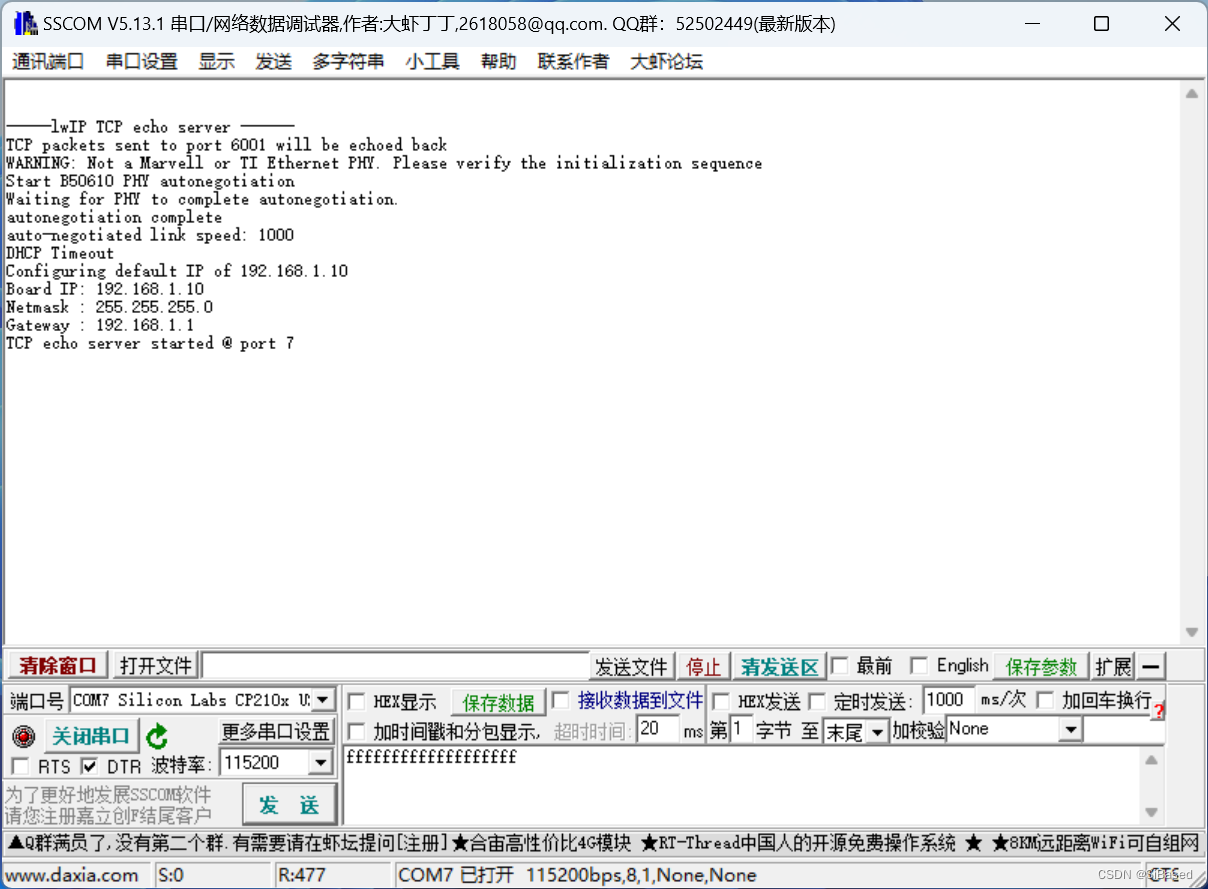Uncheck the DTR checkbox

point(90,766)
